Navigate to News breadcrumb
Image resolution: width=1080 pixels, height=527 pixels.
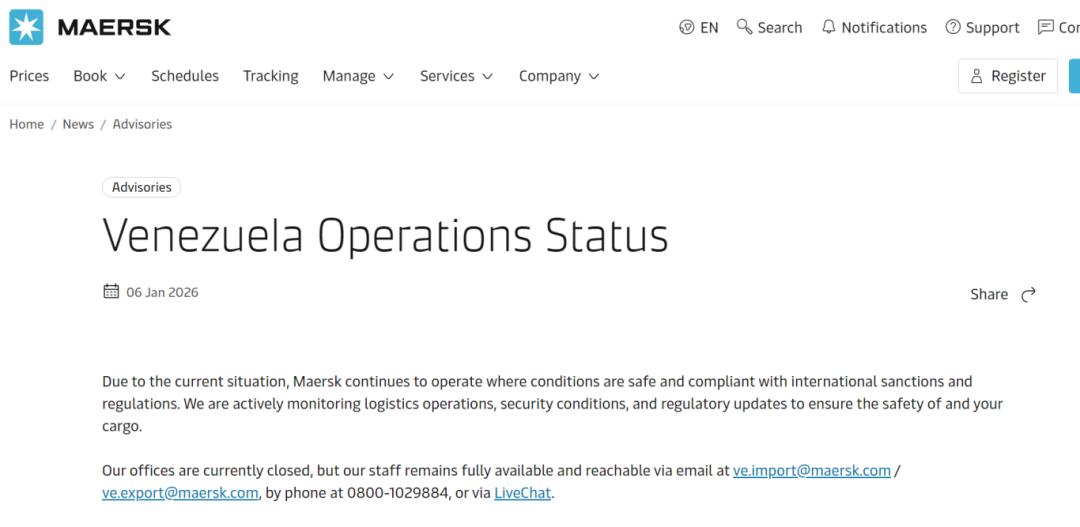click(x=78, y=124)
